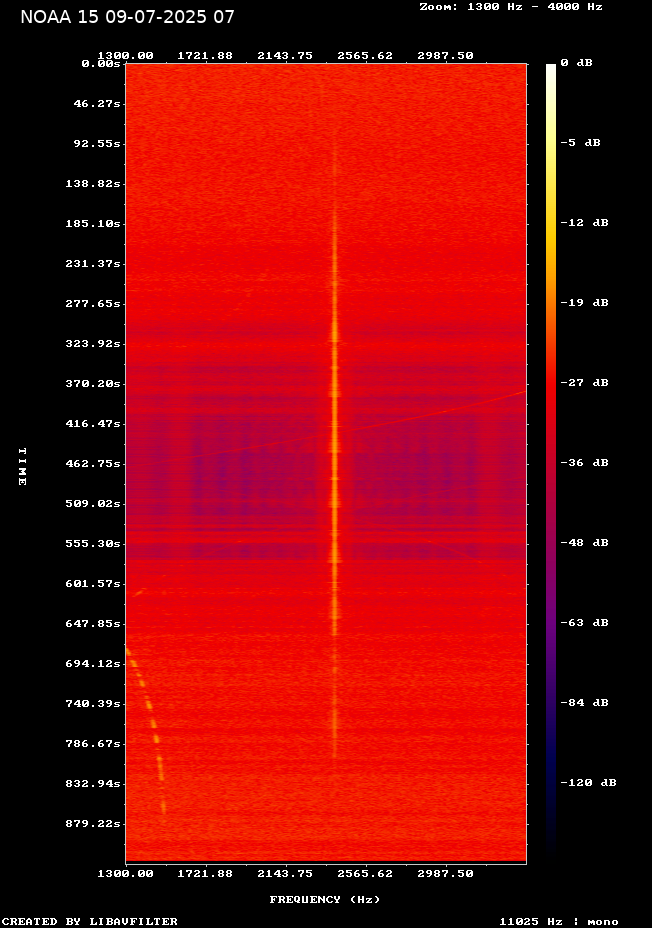The height and width of the screenshot is (928, 652).
Task: Click the top 2565.62 frequency tick label
Action: click(366, 56)
